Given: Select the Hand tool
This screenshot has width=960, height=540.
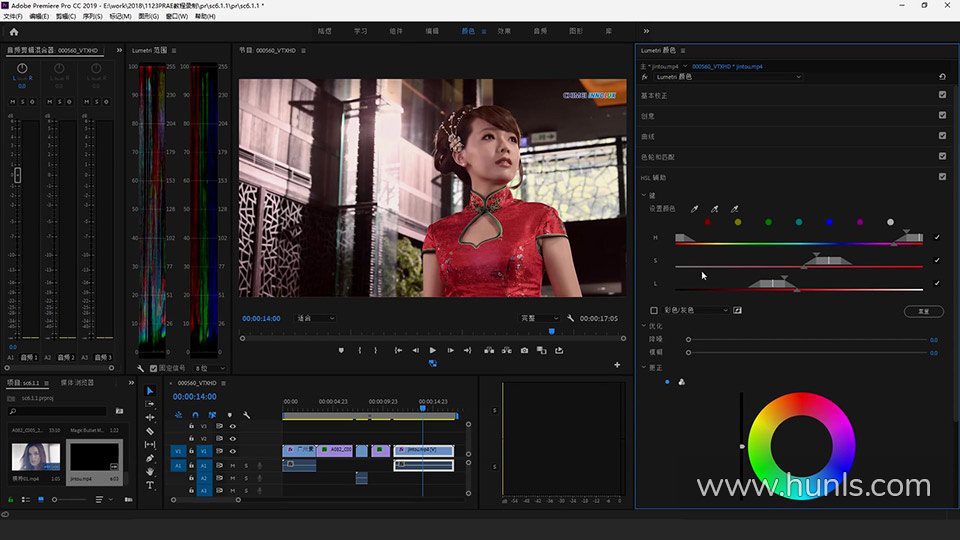Looking at the screenshot, I should 150,471.
